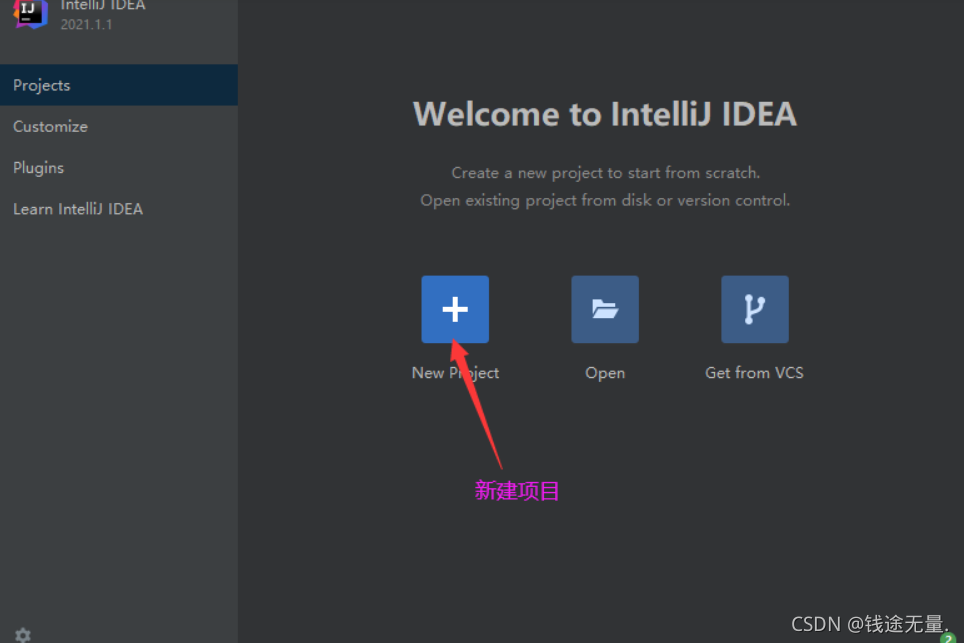
Task: Click the IntelliJ IDEA logo icon
Action: coord(30,12)
